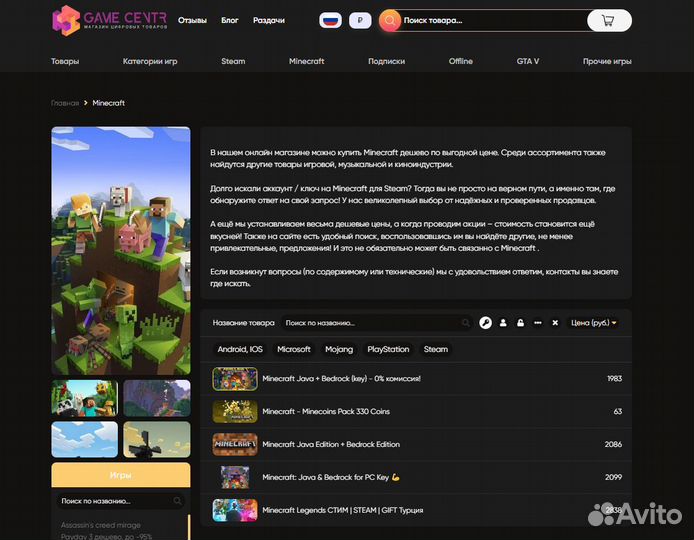Filter products by the three-dots icon
The height and width of the screenshot is (540, 694).
[538, 323]
